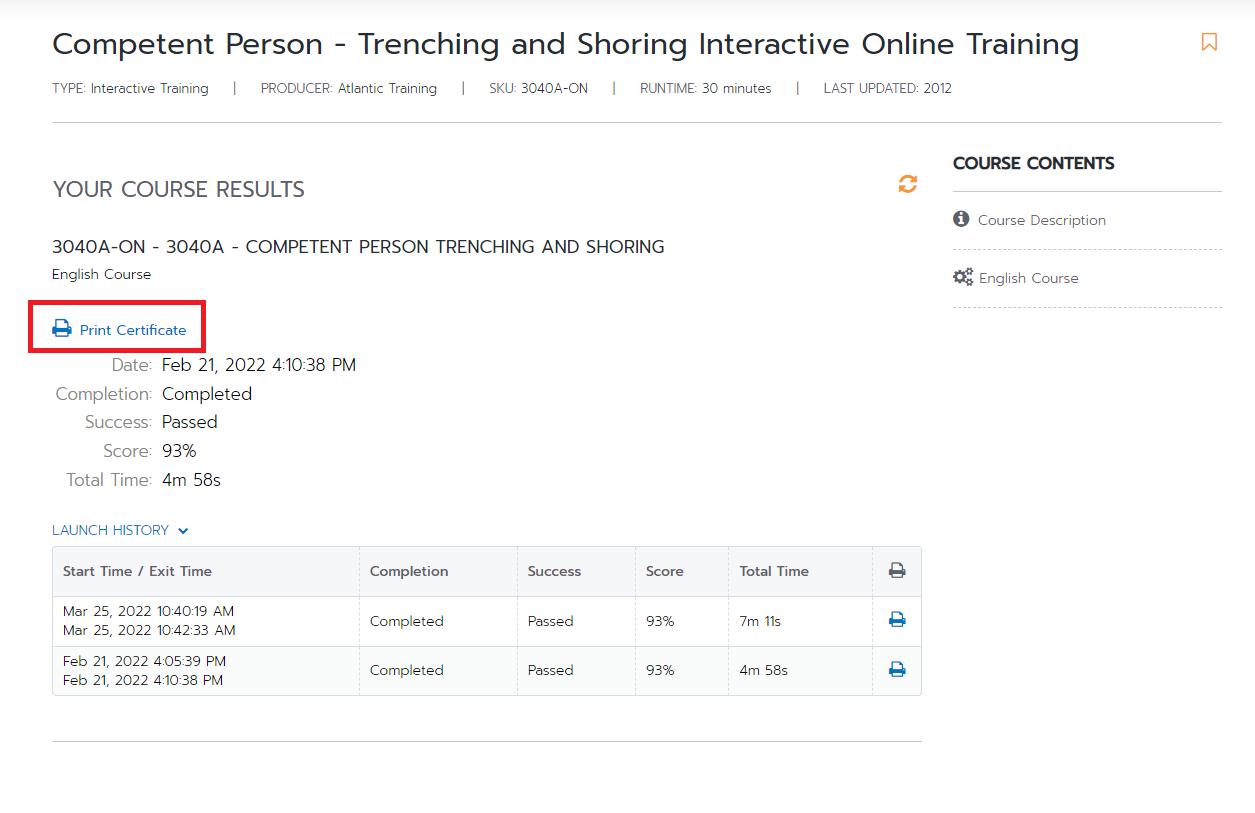The height and width of the screenshot is (813, 1255).
Task: Click the Feb 21, 2022 4:05:39 PM start time
Action: pyautogui.click(x=144, y=661)
